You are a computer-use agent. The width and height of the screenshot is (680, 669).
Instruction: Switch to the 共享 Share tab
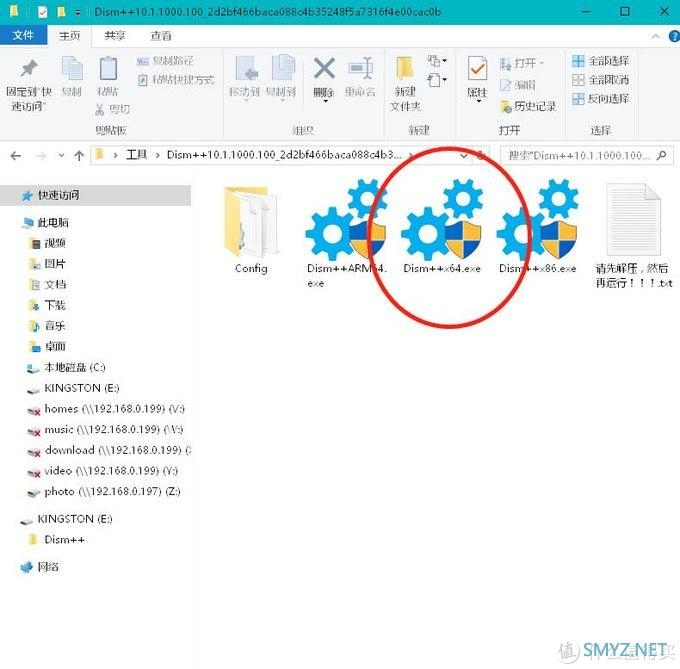tap(115, 36)
